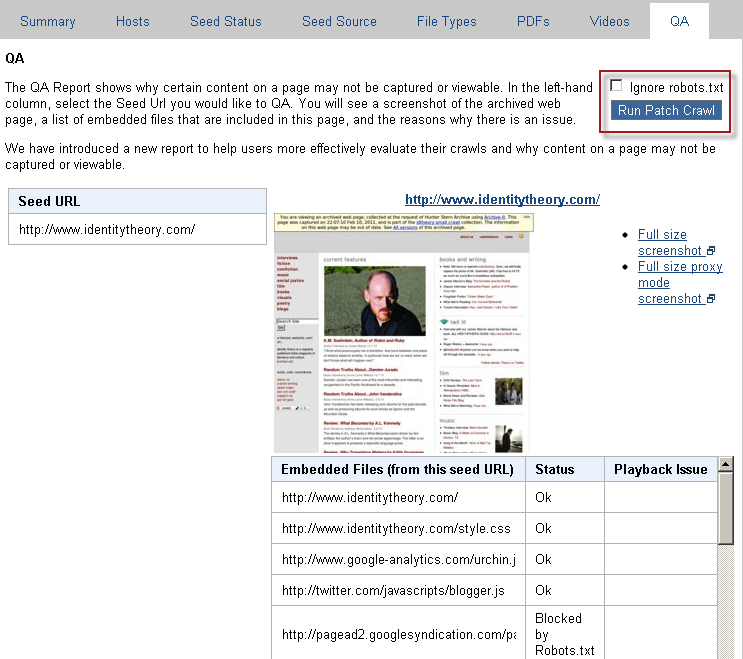Click the archived page screenshot thumbnail
Screen dimensions: 743x659
(403, 332)
